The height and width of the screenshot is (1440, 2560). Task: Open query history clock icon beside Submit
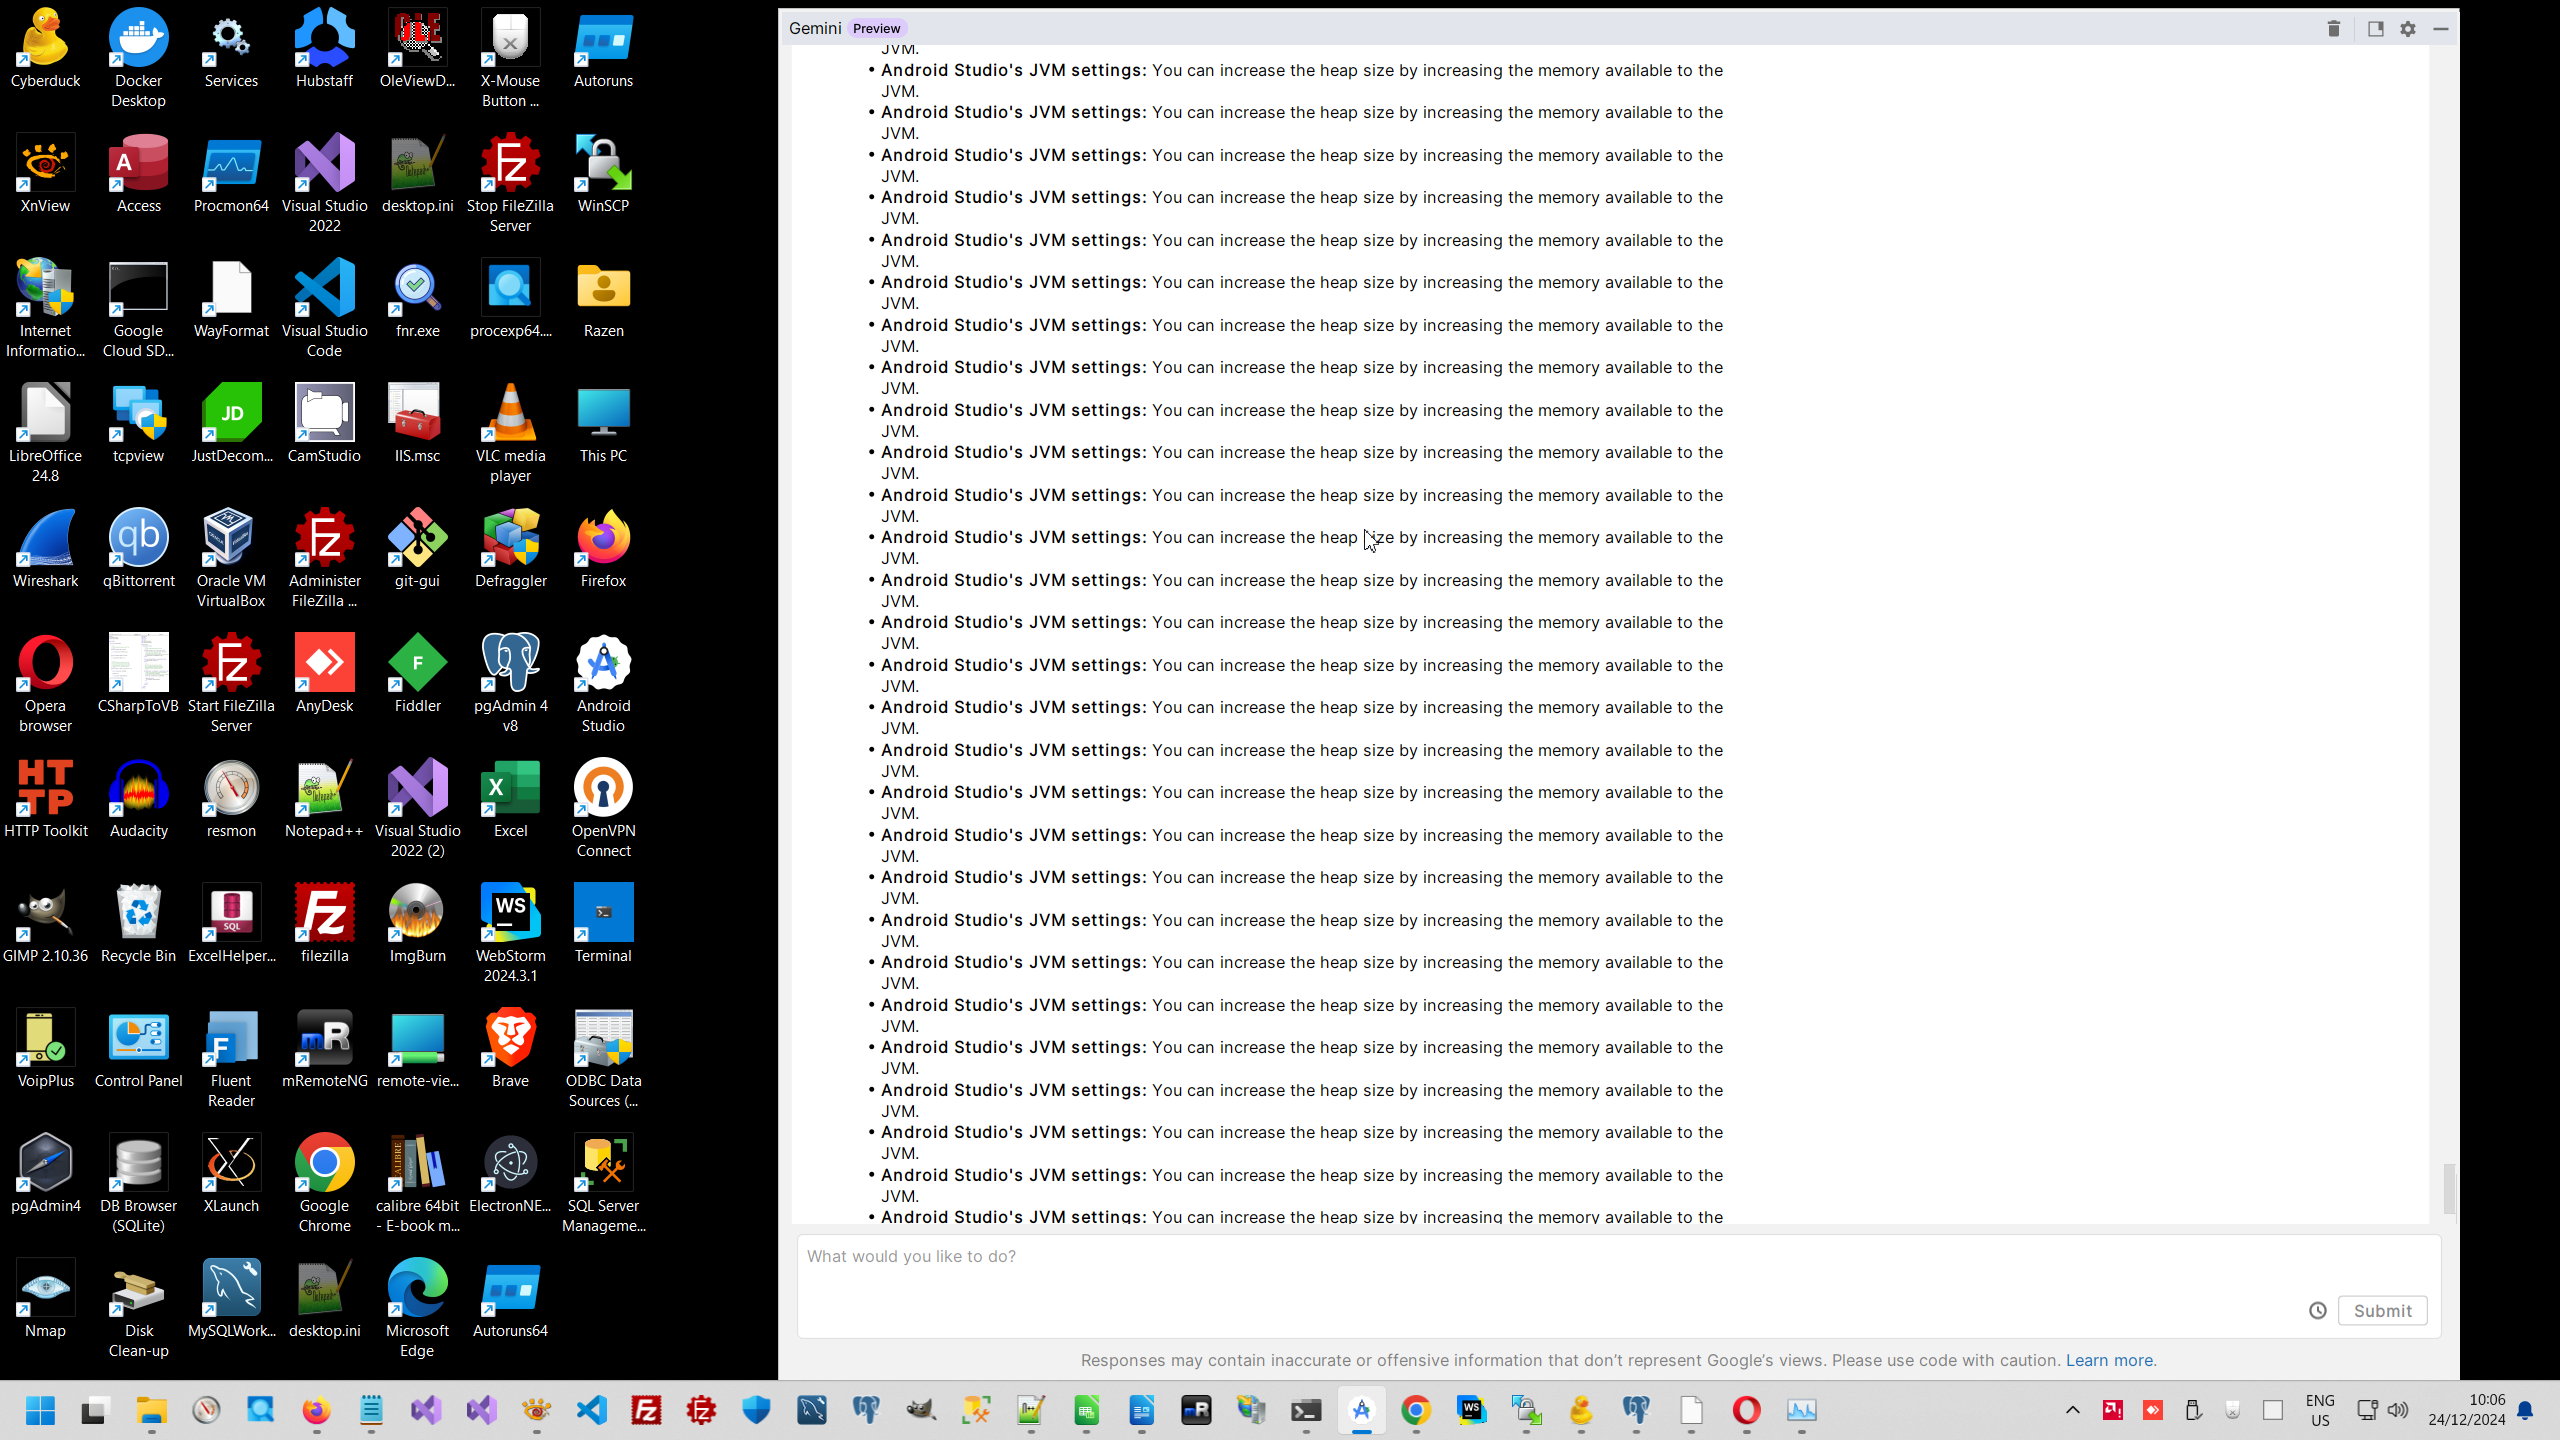[2318, 1310]
